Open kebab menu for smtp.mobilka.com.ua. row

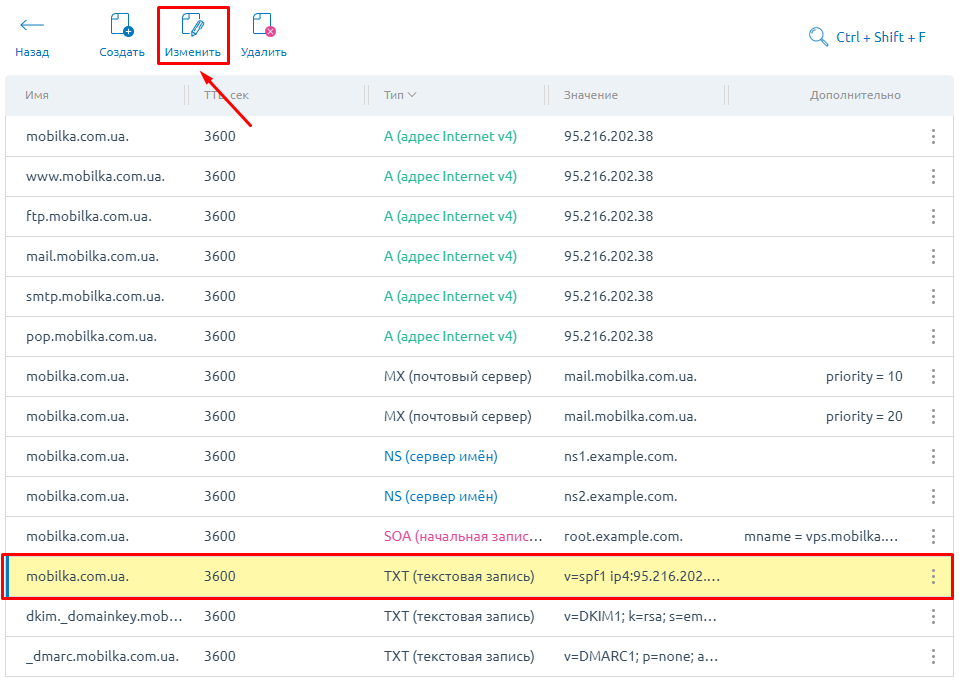933,297
